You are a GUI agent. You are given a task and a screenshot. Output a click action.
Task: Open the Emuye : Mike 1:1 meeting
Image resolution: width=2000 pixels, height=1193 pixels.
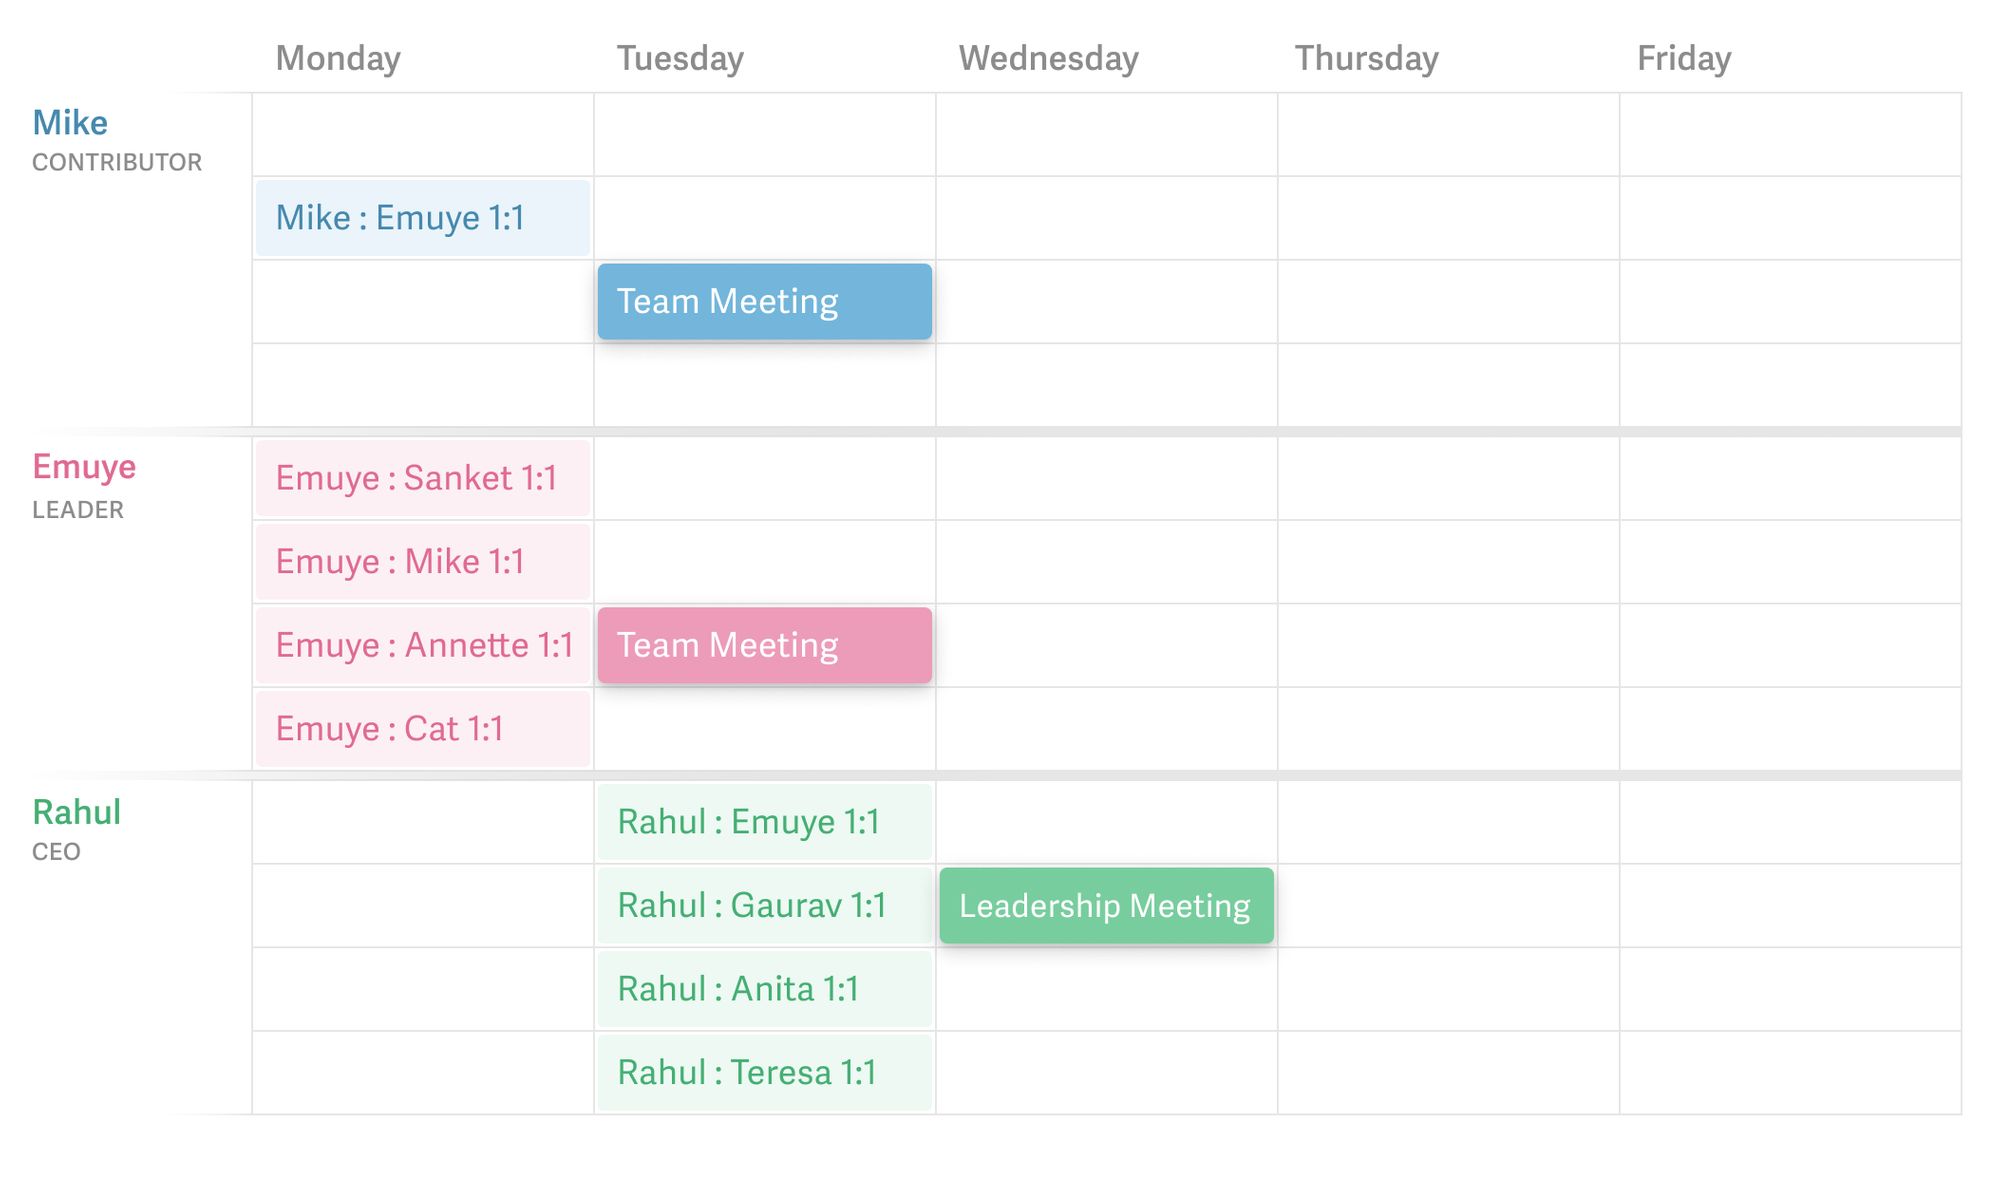[x=422, y=561]
